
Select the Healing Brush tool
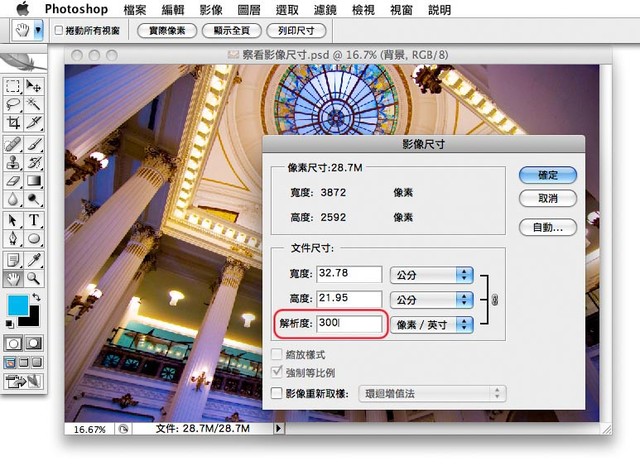(13, 144)
